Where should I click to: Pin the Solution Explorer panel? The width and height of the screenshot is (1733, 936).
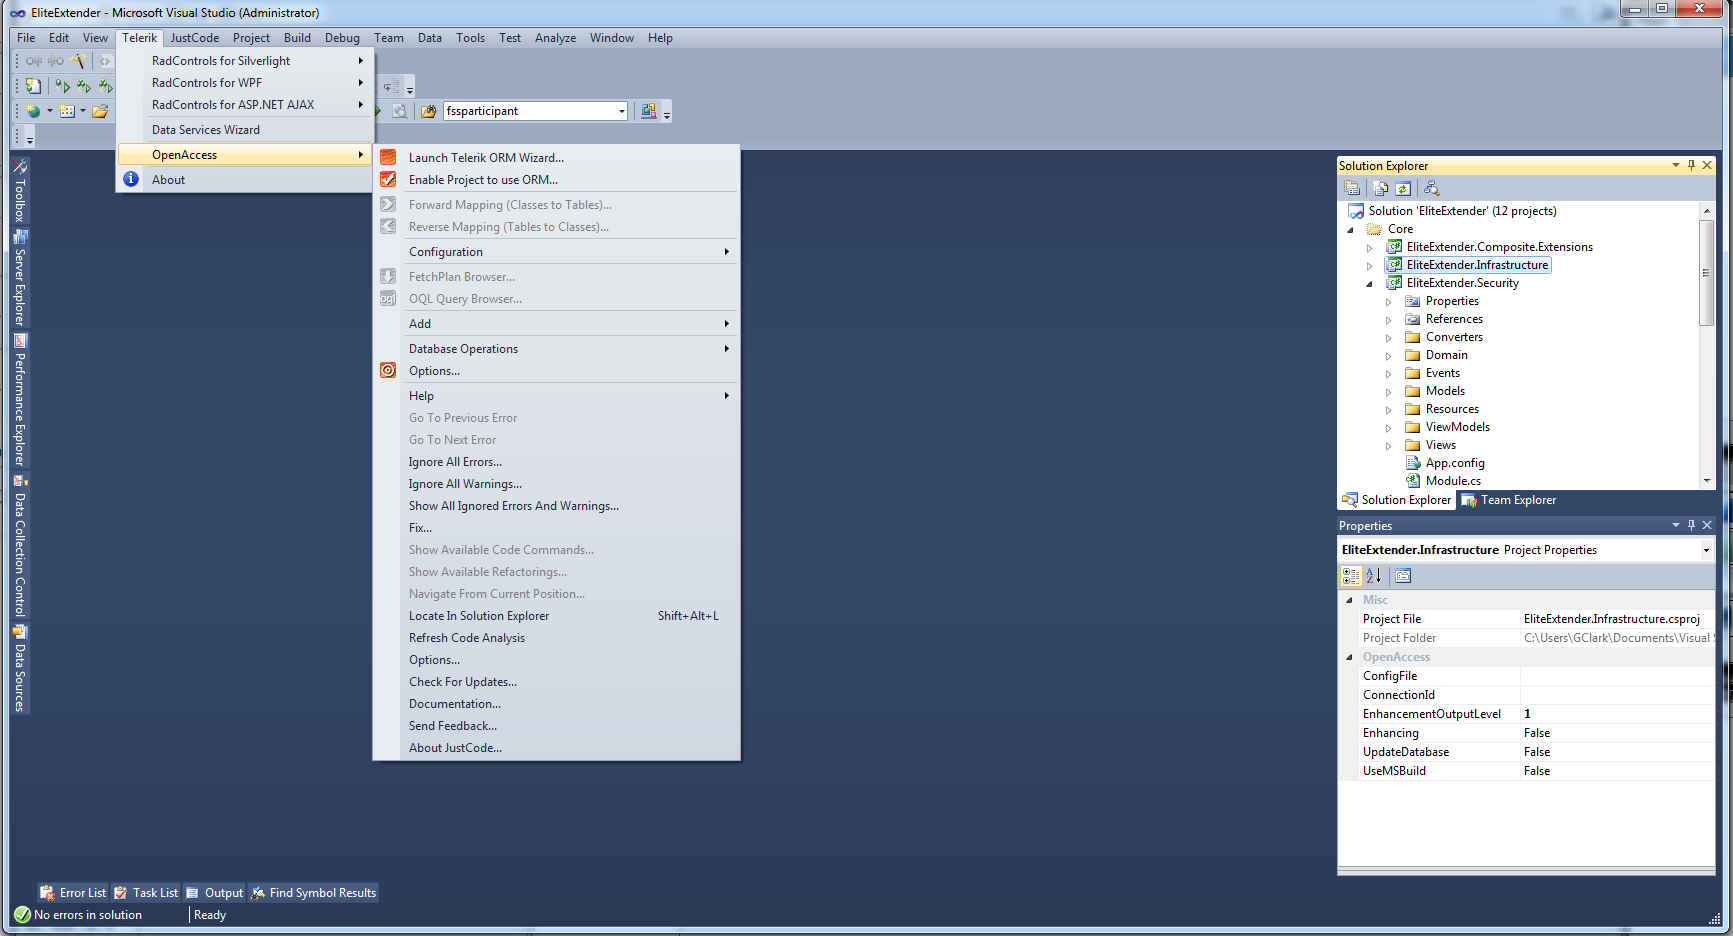click(1692, 165)
